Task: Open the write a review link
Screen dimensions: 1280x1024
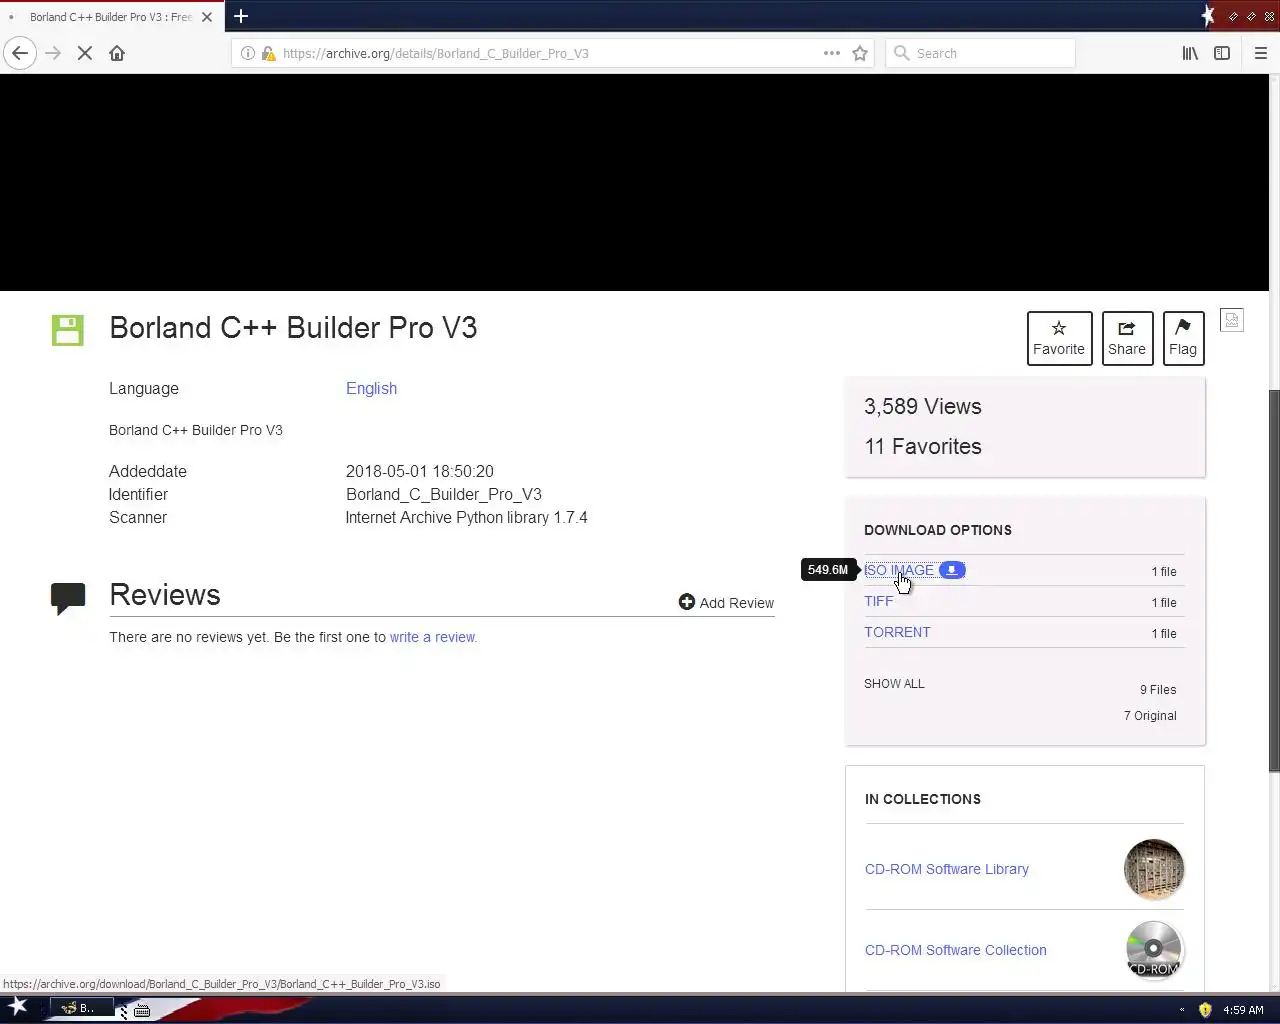Action: [433, 637]
